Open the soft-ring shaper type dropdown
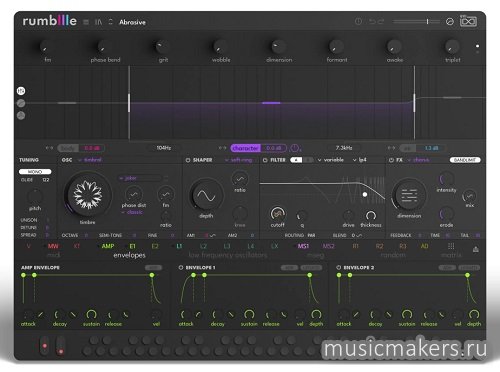The image size is (500, 372). pos(239,160)
